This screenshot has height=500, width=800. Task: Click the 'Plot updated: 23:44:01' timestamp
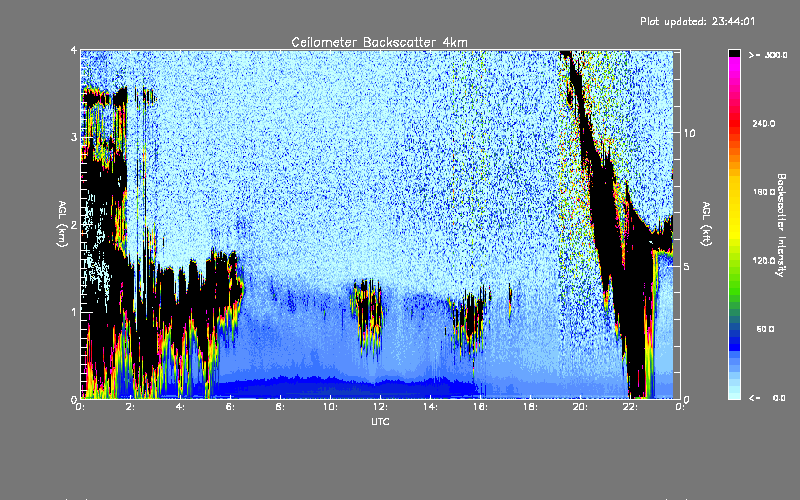(697, 21)
